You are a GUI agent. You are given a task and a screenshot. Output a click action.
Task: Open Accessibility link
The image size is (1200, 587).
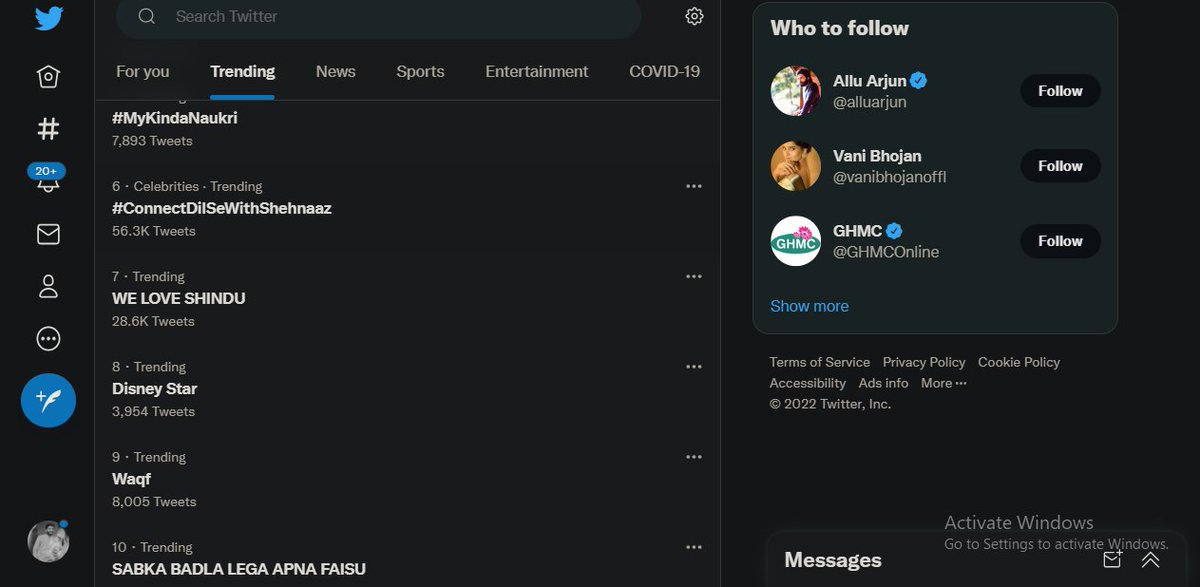[808, 383]
